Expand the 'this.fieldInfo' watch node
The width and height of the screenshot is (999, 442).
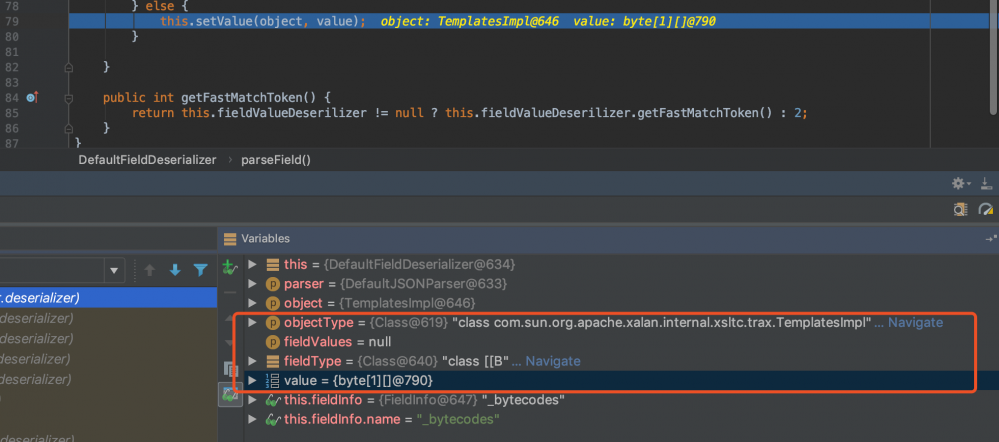pyautogui.click(x=252, y=401)
